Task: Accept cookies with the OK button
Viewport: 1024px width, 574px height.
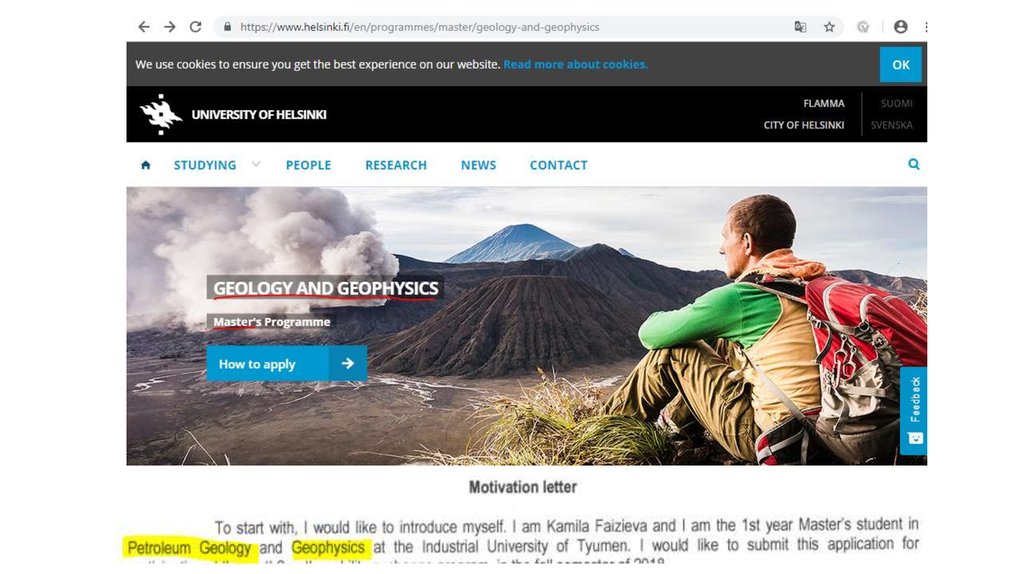Action: [x=901, y=65]
